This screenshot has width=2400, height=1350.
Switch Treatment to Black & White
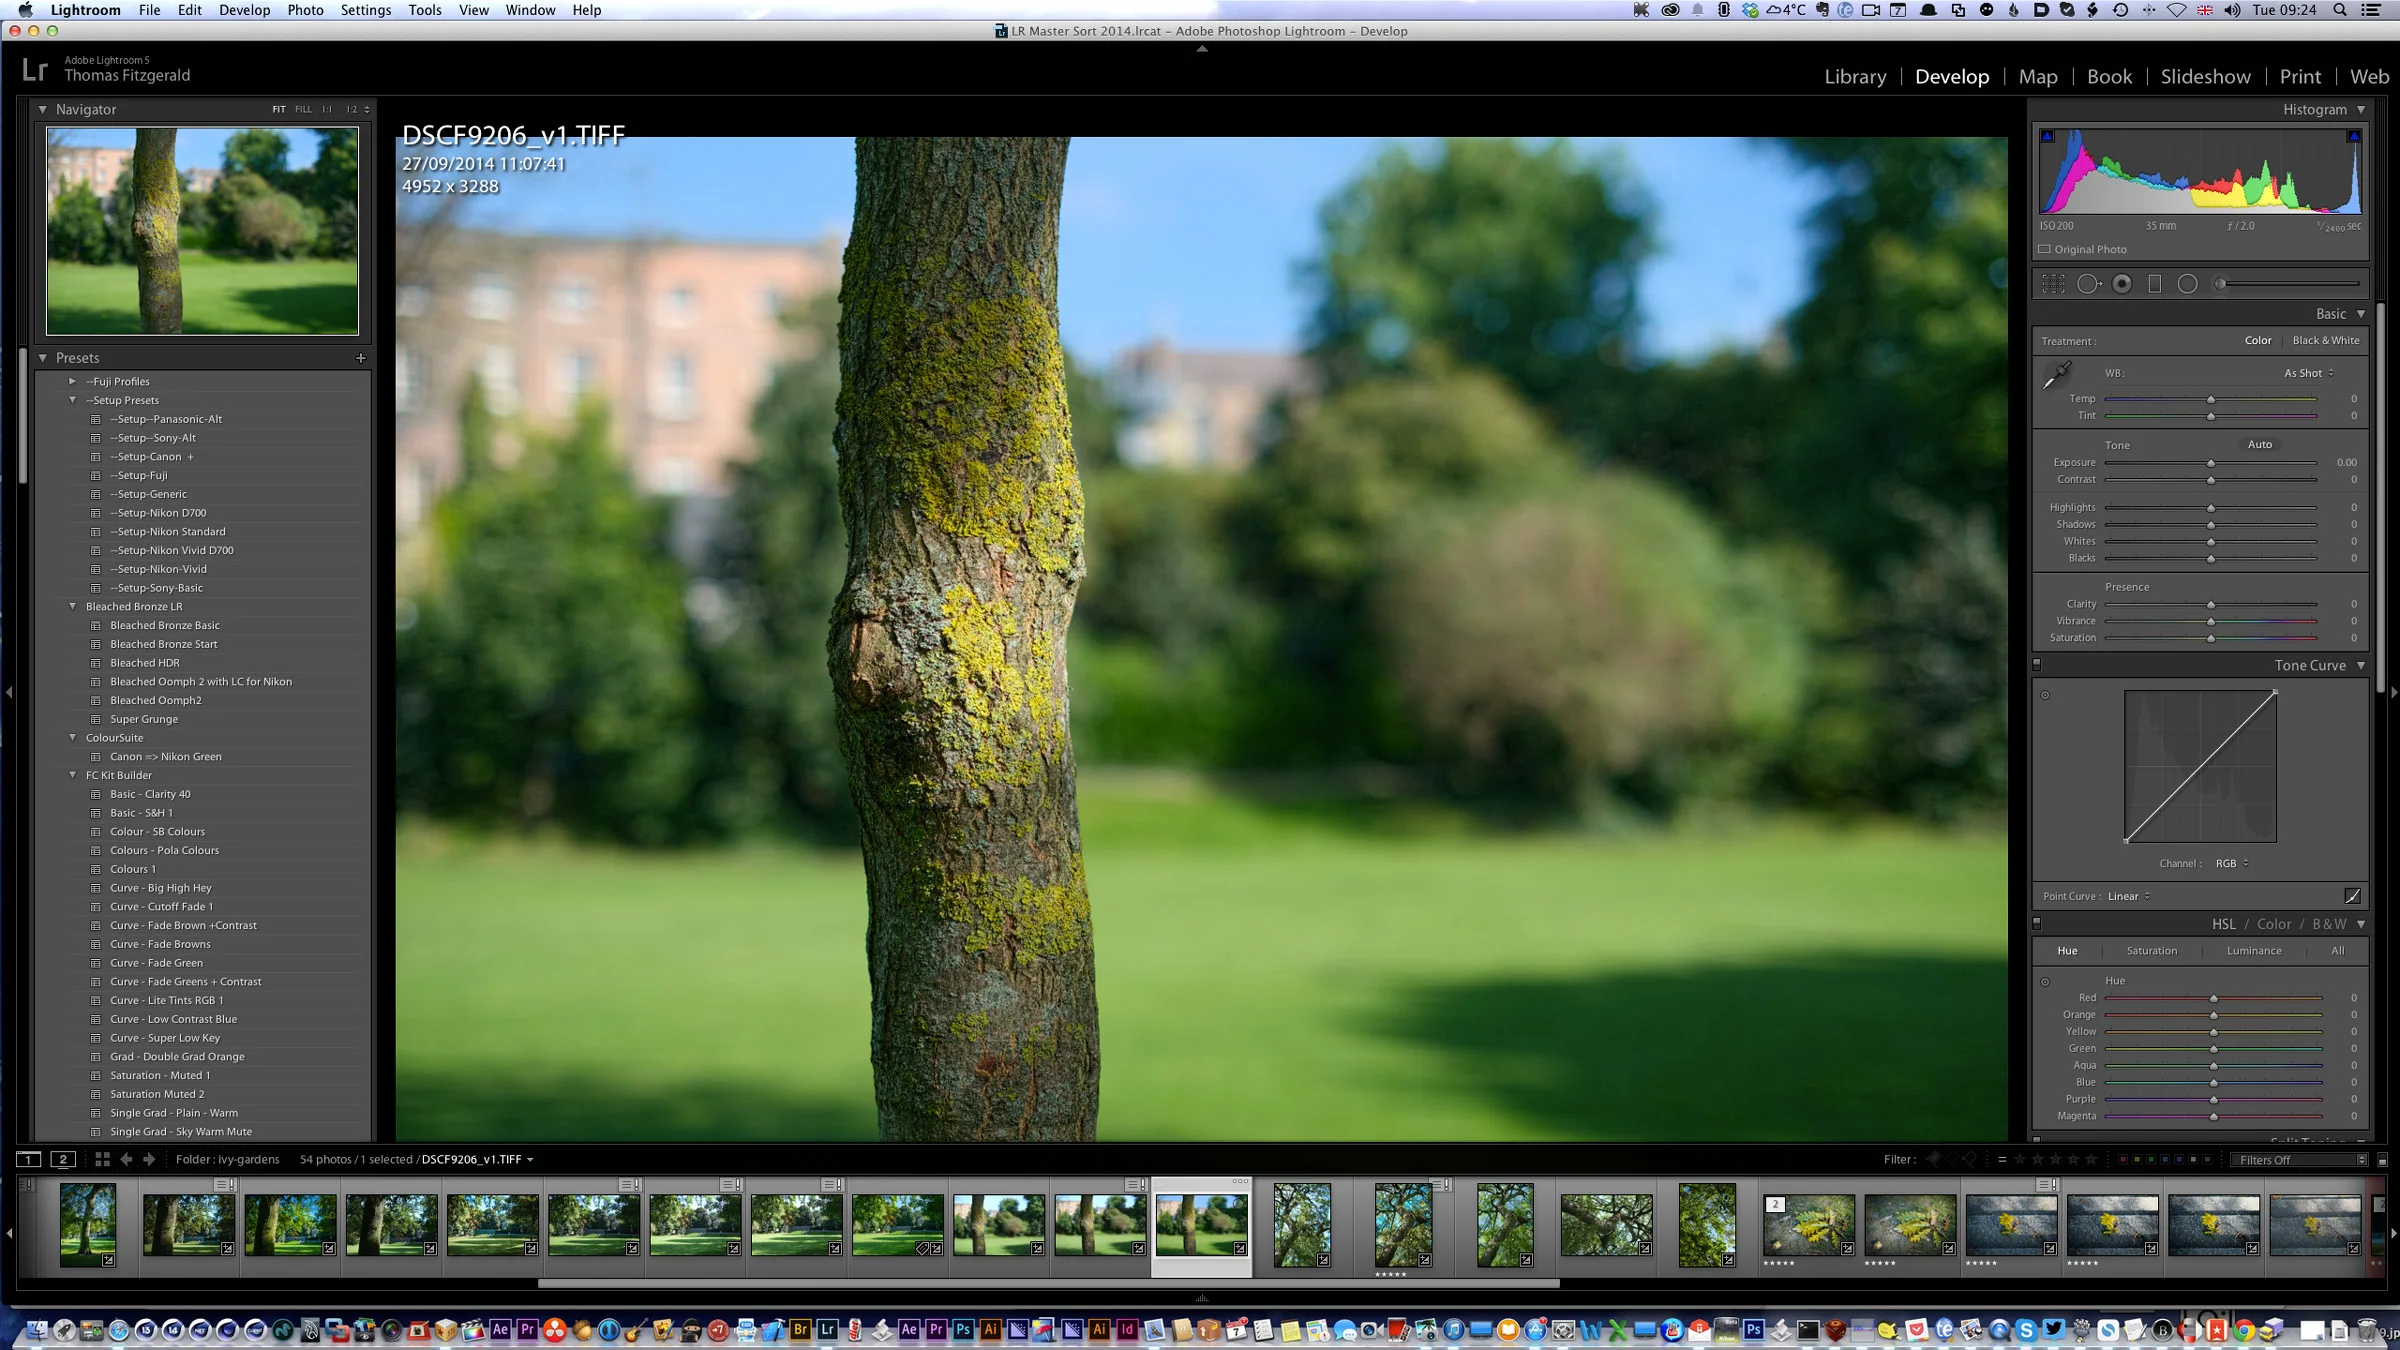[x=2326, y=340]
